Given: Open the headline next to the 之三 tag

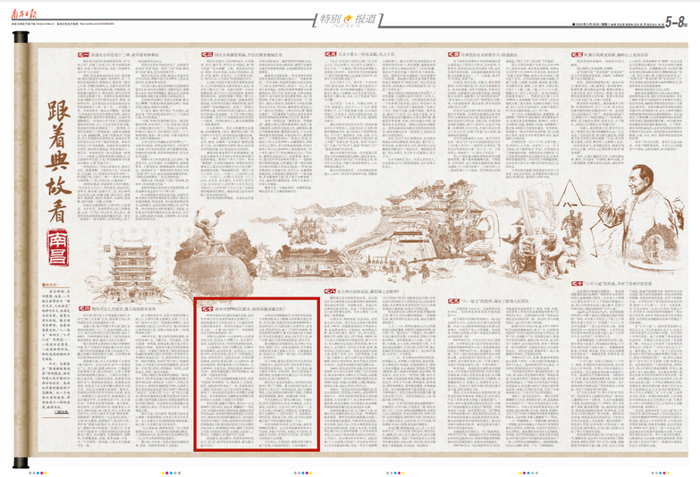Looking at the screenshot, I should coord(366,54).
